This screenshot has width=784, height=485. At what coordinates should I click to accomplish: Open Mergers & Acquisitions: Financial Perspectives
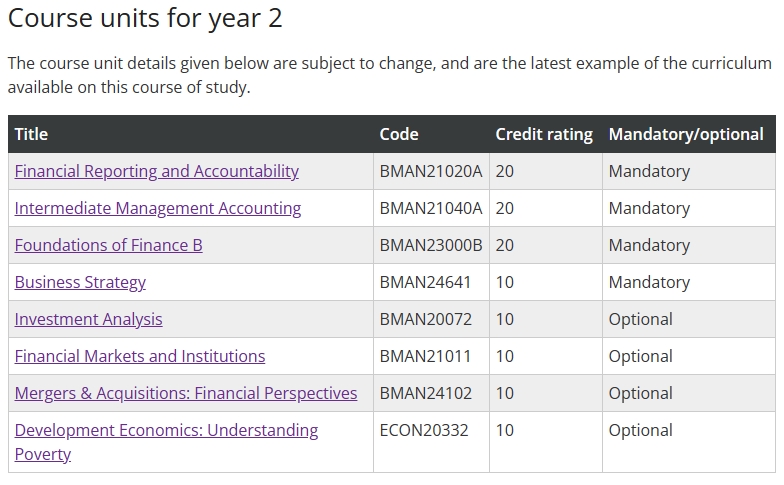tap(186, 394)
